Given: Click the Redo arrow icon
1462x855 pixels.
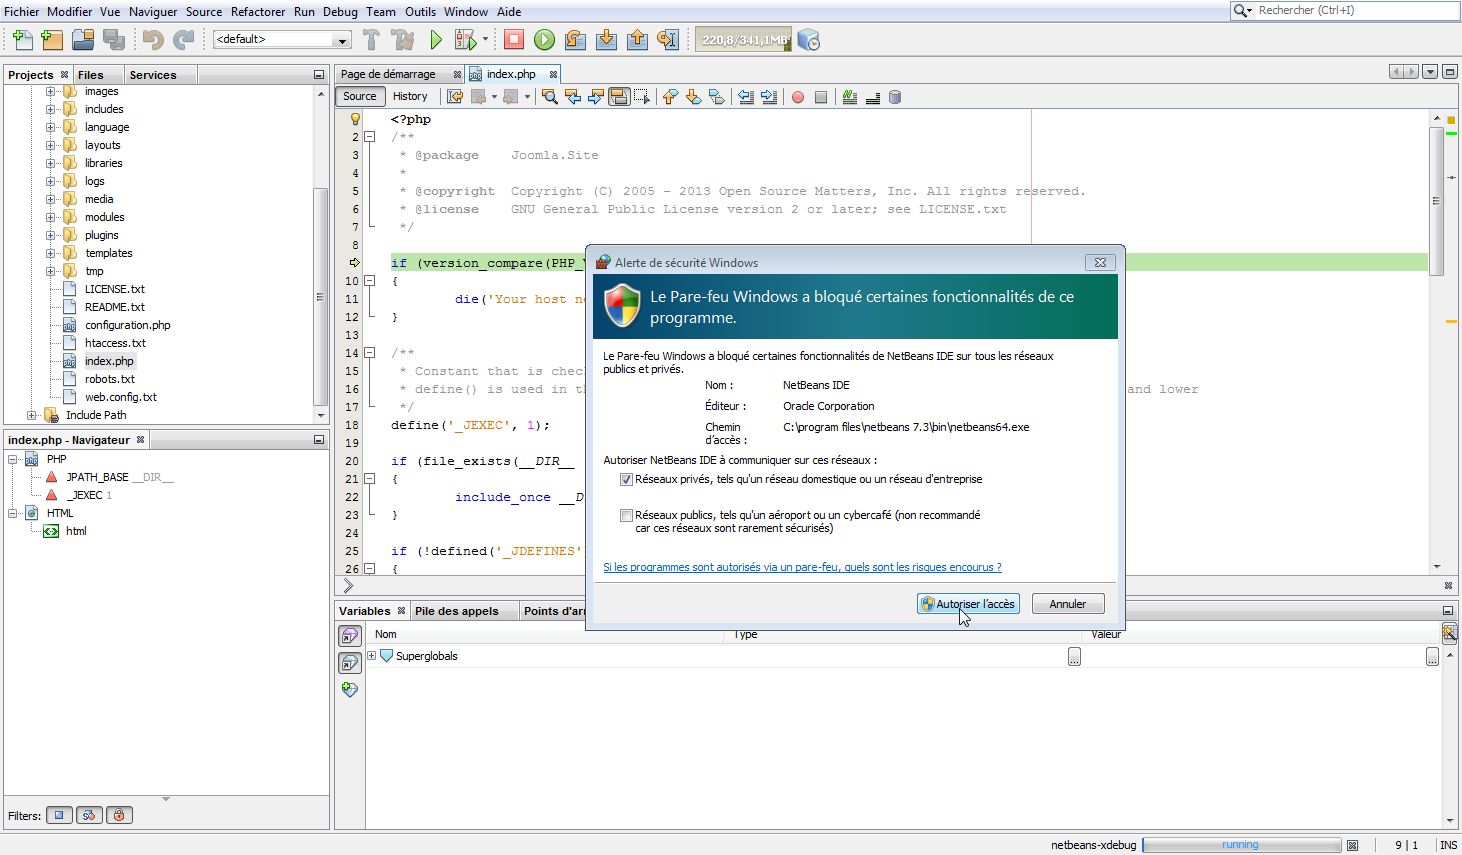Looking at the screenshot, I should 183,40.
